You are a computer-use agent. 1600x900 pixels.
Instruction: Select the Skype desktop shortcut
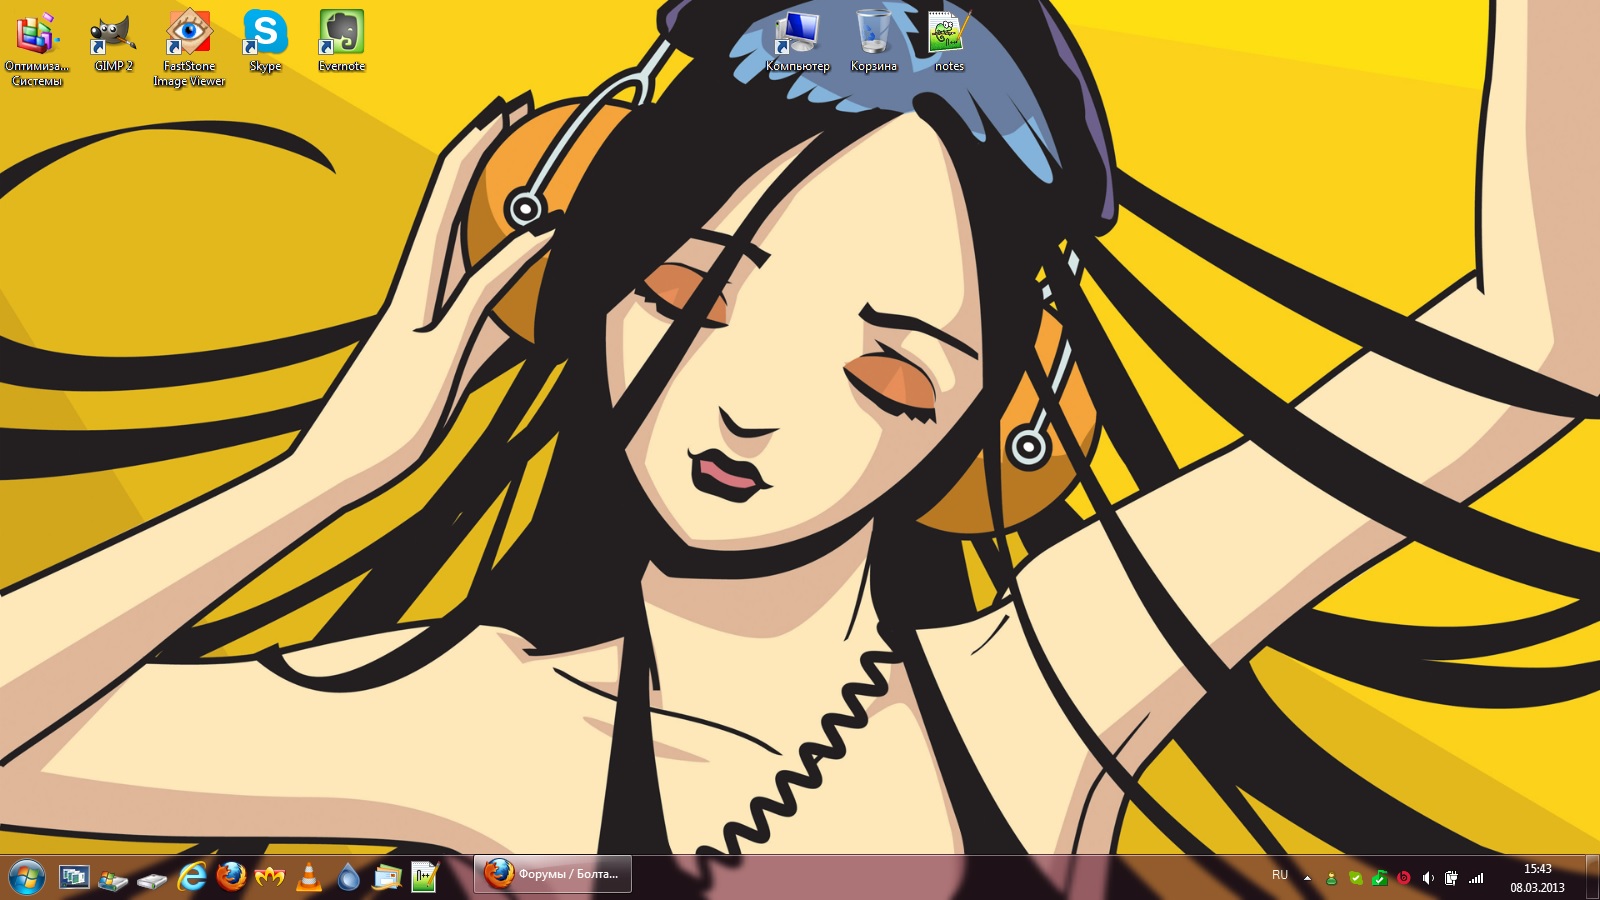coord(265,42)
